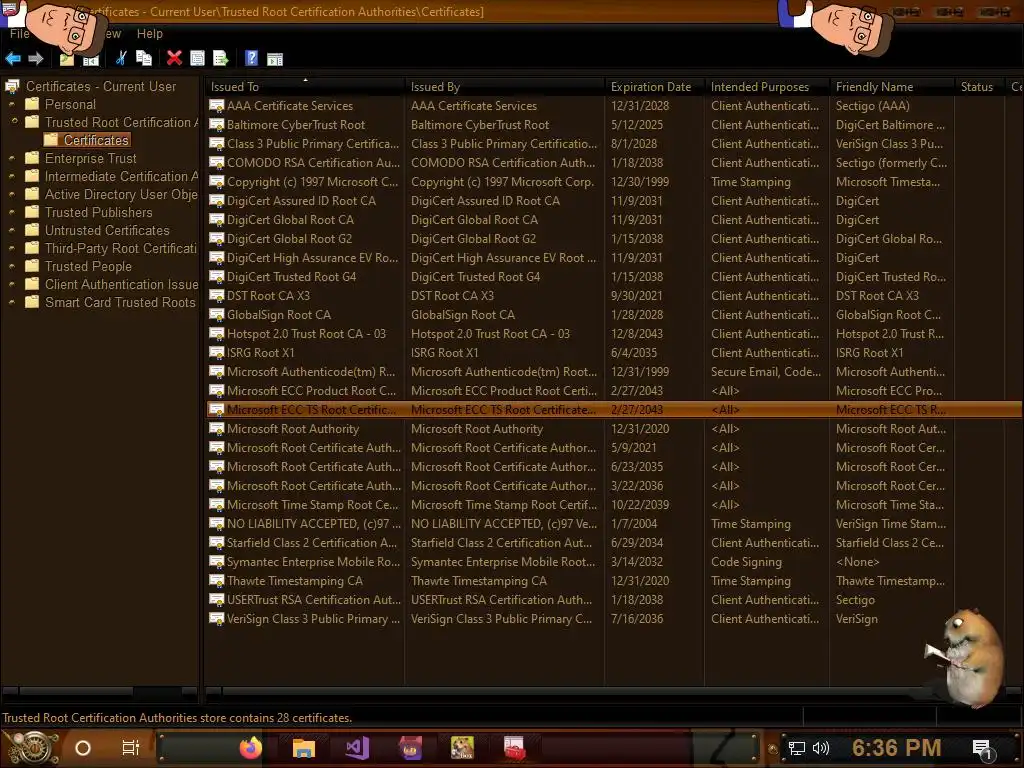Click the gray Forward arrow in the toolbar
This screenshot has width=1024, height=768.
pyautogui.click(x=36, y=59)
